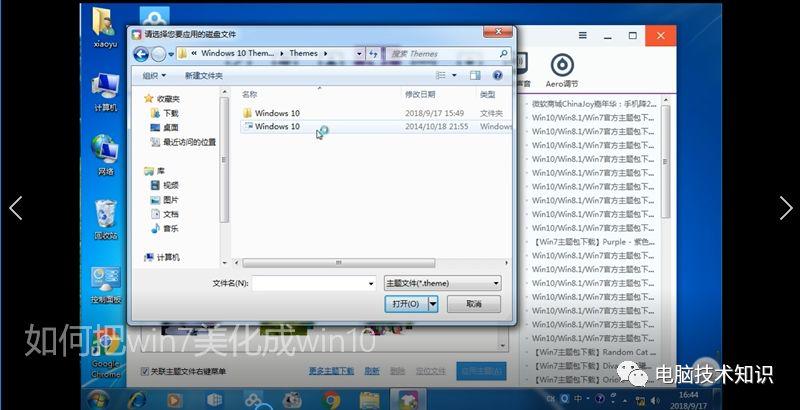This screenshot has width=800, height=410.
Task: Click the 打开(O) button
Action: 406,304
